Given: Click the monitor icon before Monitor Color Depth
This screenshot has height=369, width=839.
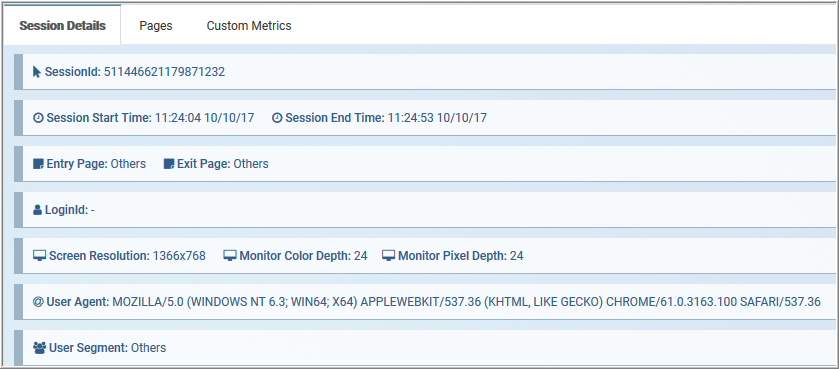Looking at the screenshot, I should pyautogui.click(x=230, y=256).
